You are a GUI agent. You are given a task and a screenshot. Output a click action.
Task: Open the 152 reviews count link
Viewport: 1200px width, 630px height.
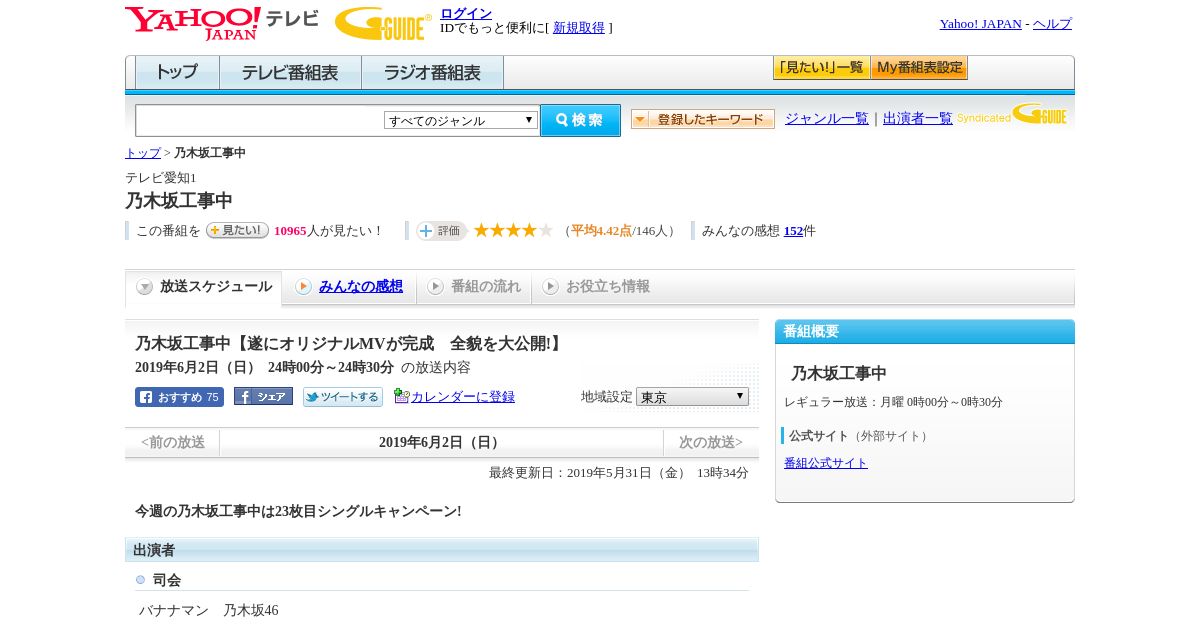pos(793,231)
